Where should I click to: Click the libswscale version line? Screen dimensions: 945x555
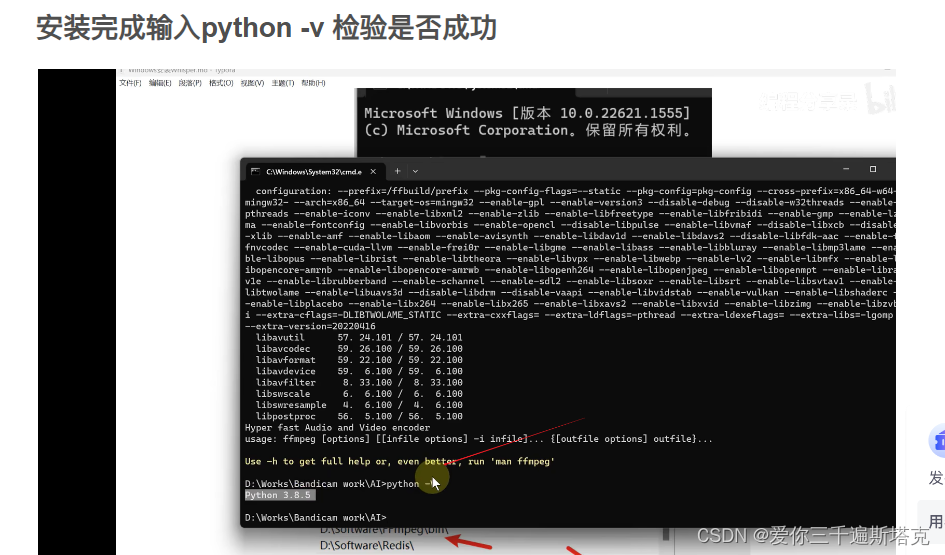(359, 394)
